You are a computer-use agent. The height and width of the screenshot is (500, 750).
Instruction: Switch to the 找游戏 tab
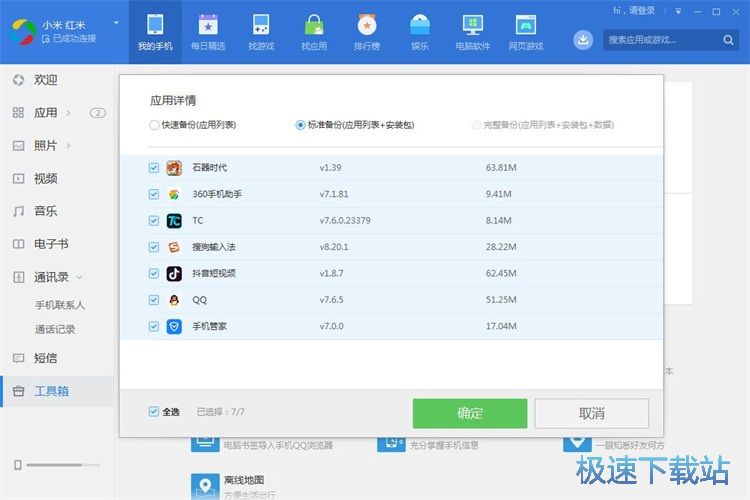[x=261, y=32]
